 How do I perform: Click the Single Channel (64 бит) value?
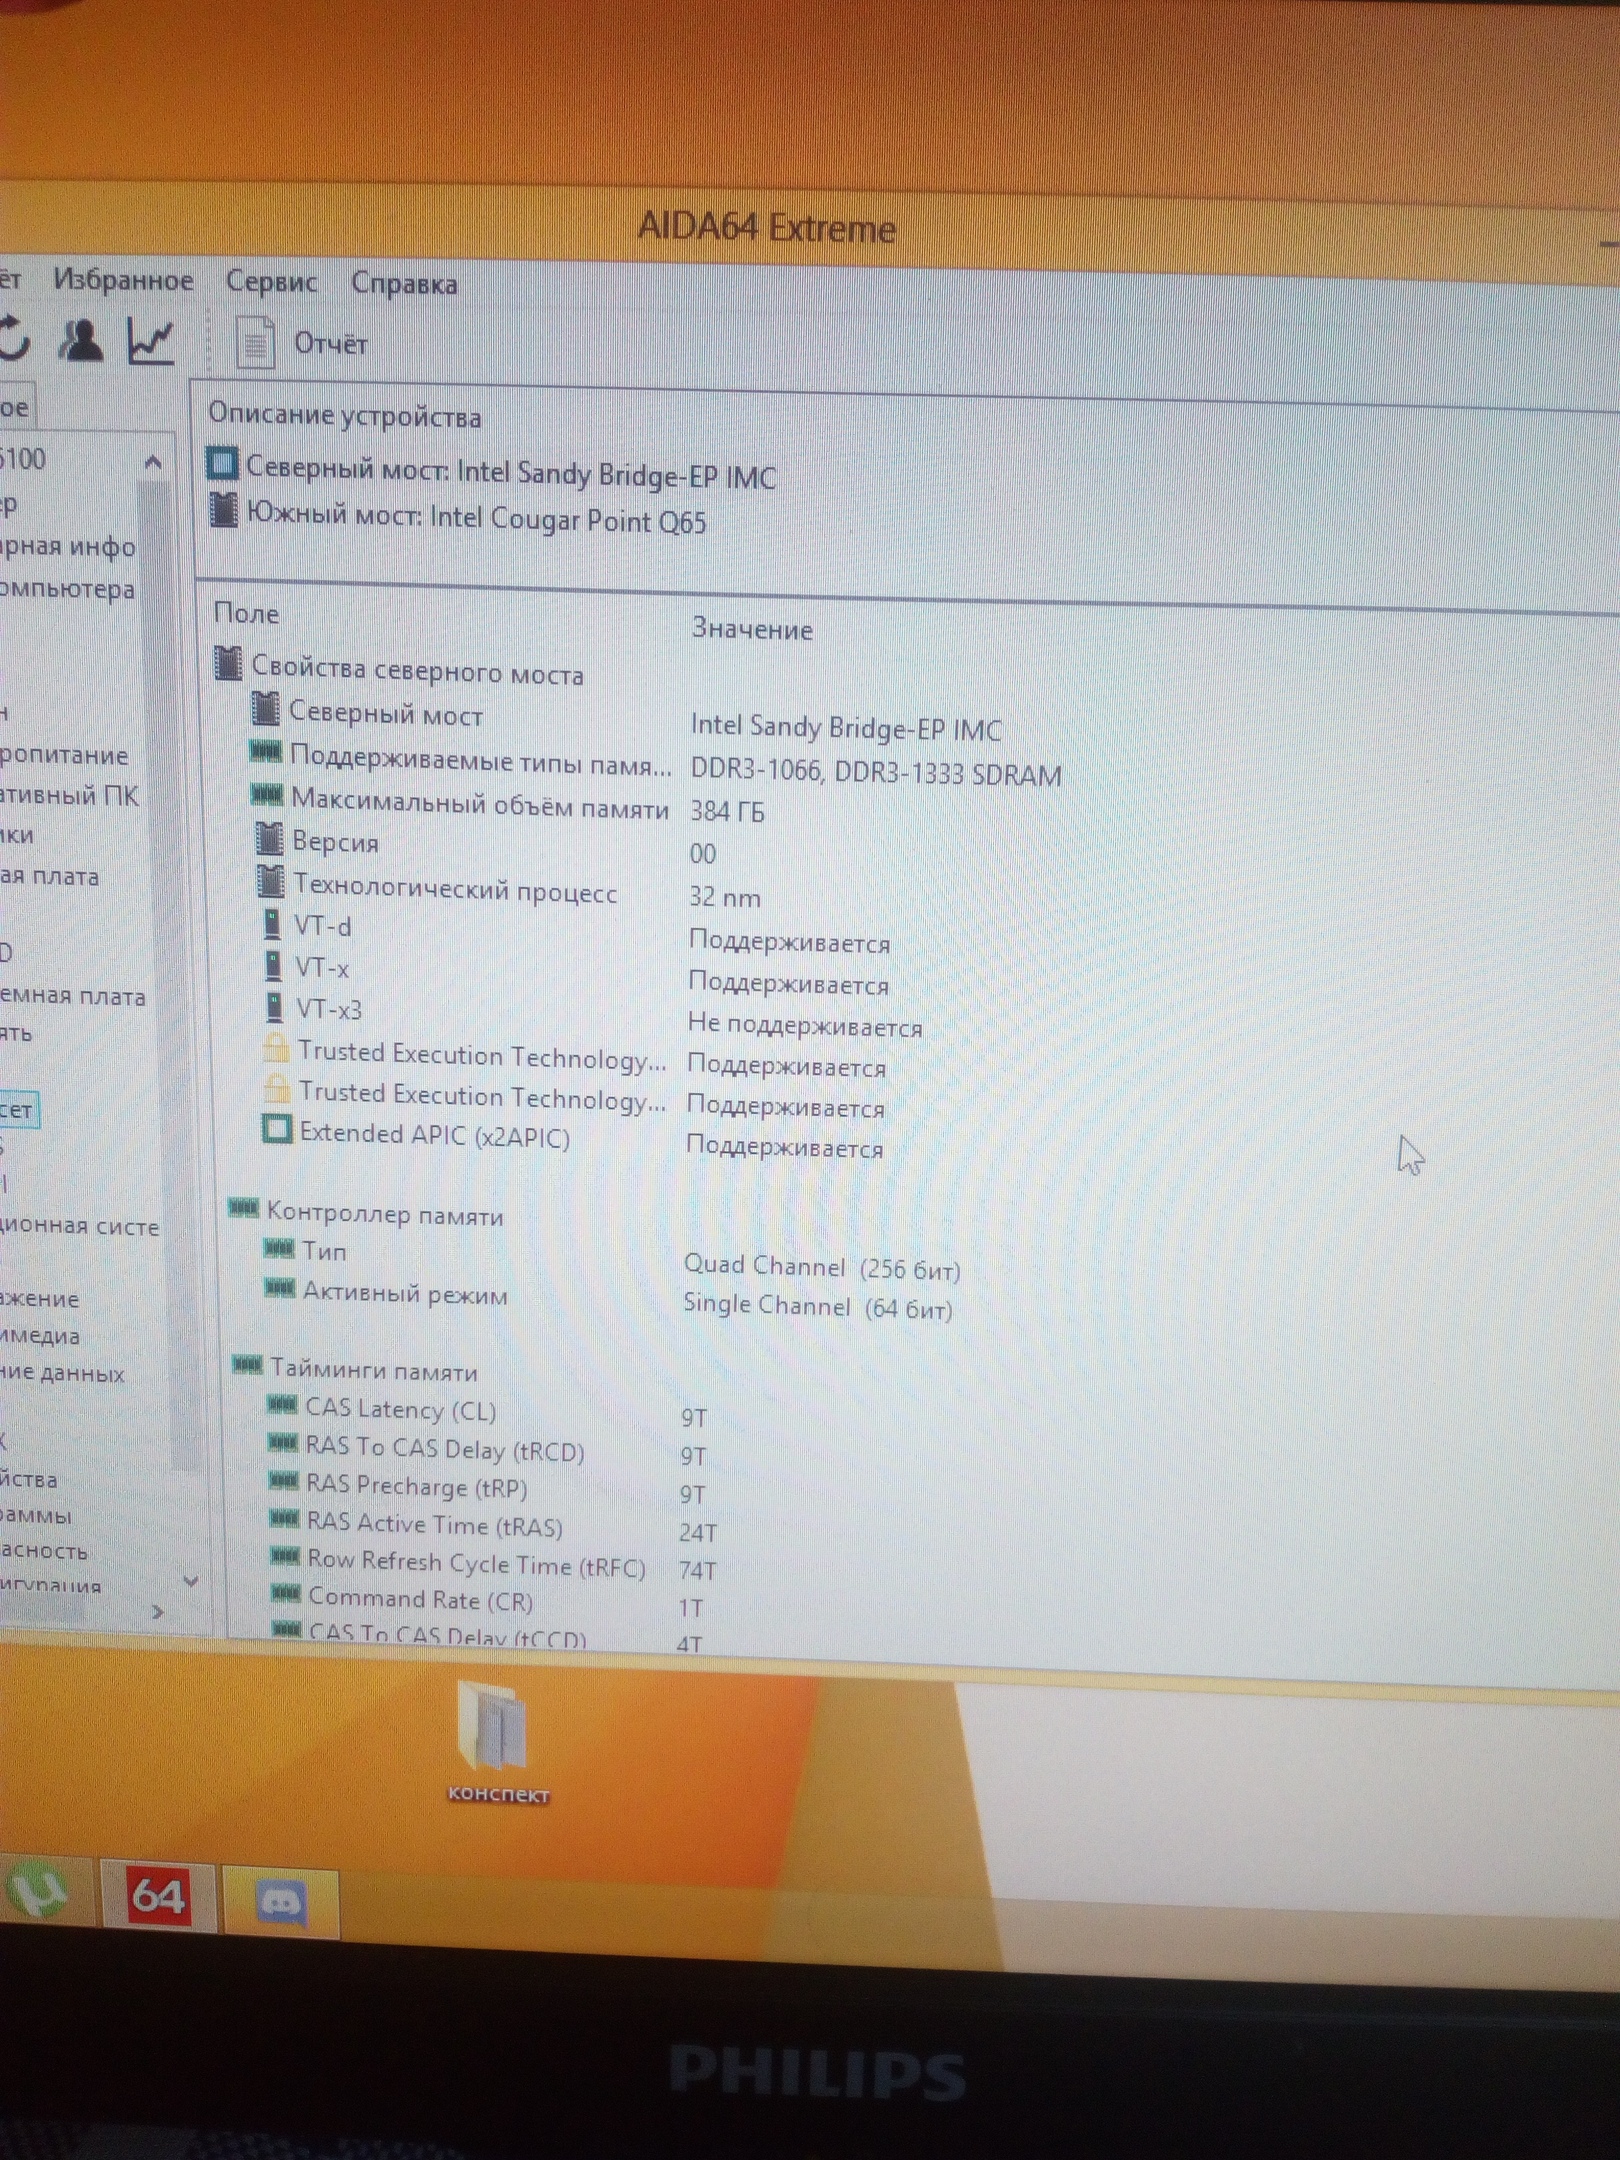[x=818, y=1306]
